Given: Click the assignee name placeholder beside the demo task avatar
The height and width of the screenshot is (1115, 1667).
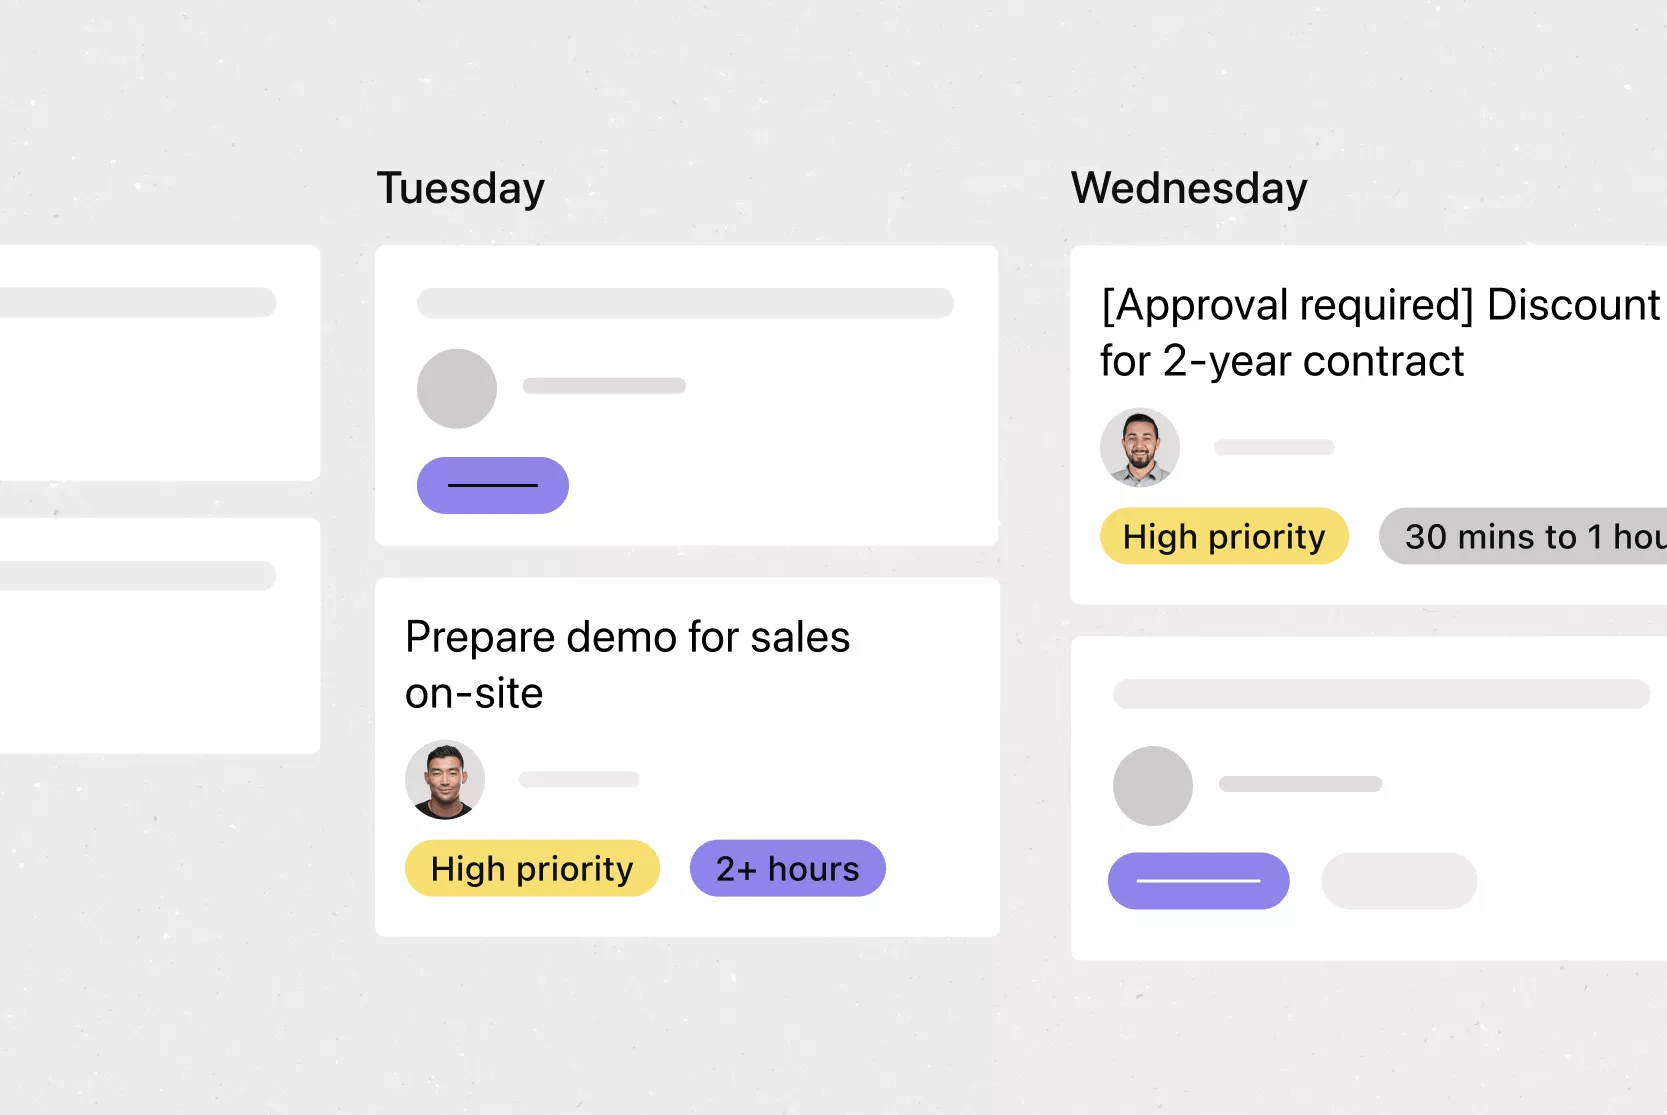Looking at the screenshot, I should pos(579,779).
